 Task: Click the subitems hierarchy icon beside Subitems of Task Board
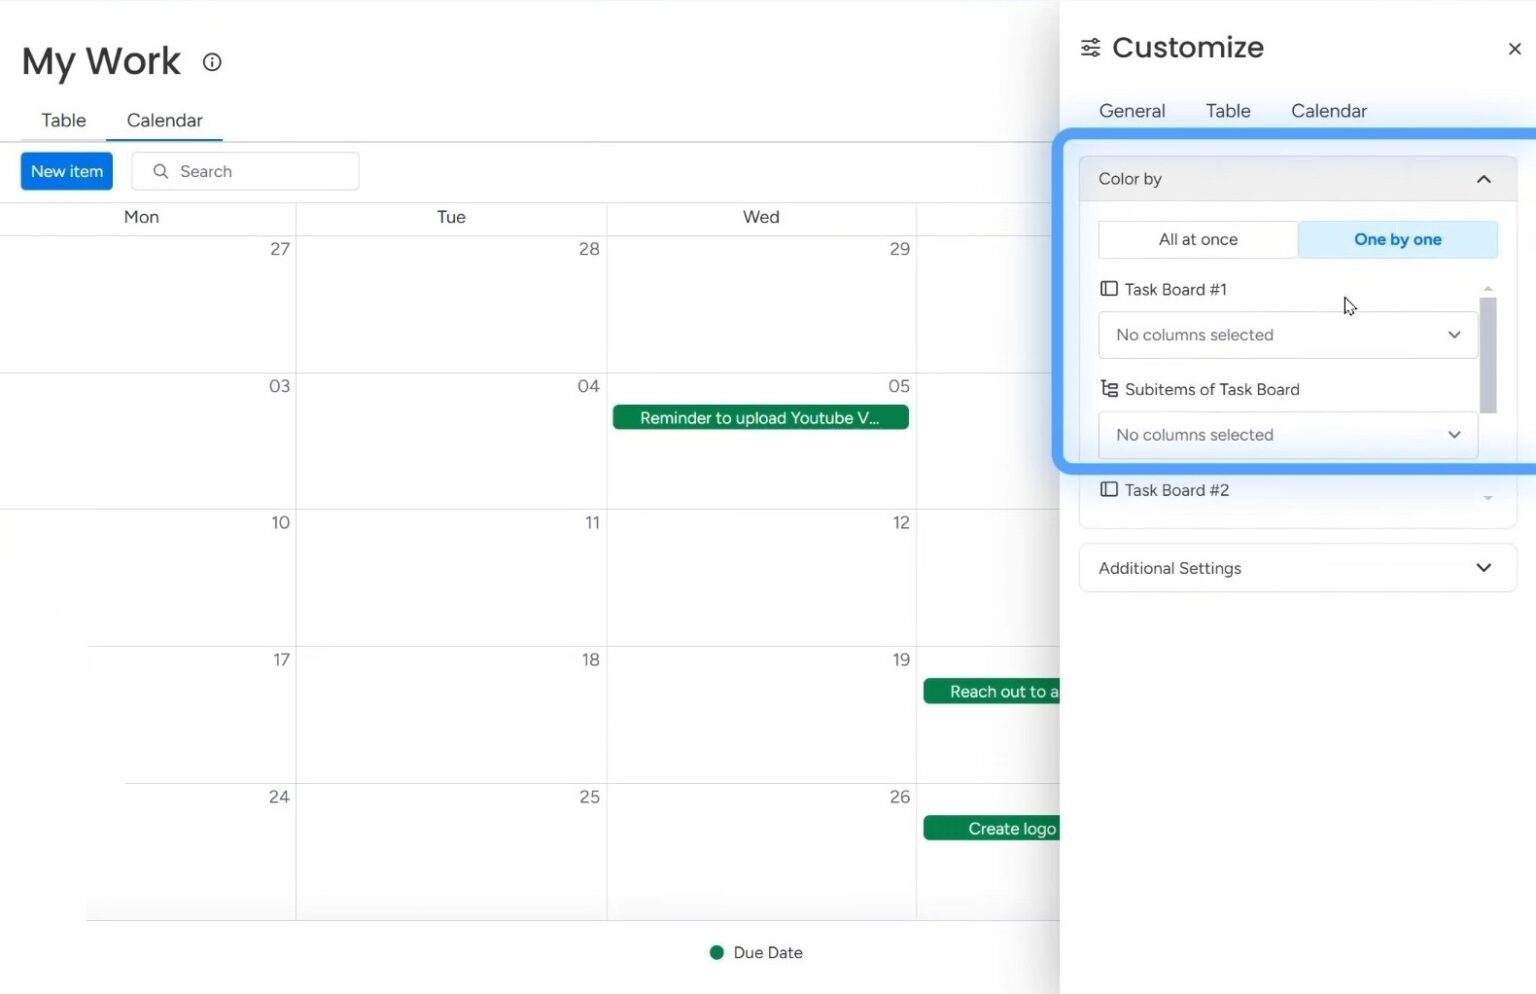coord(1108,388)
